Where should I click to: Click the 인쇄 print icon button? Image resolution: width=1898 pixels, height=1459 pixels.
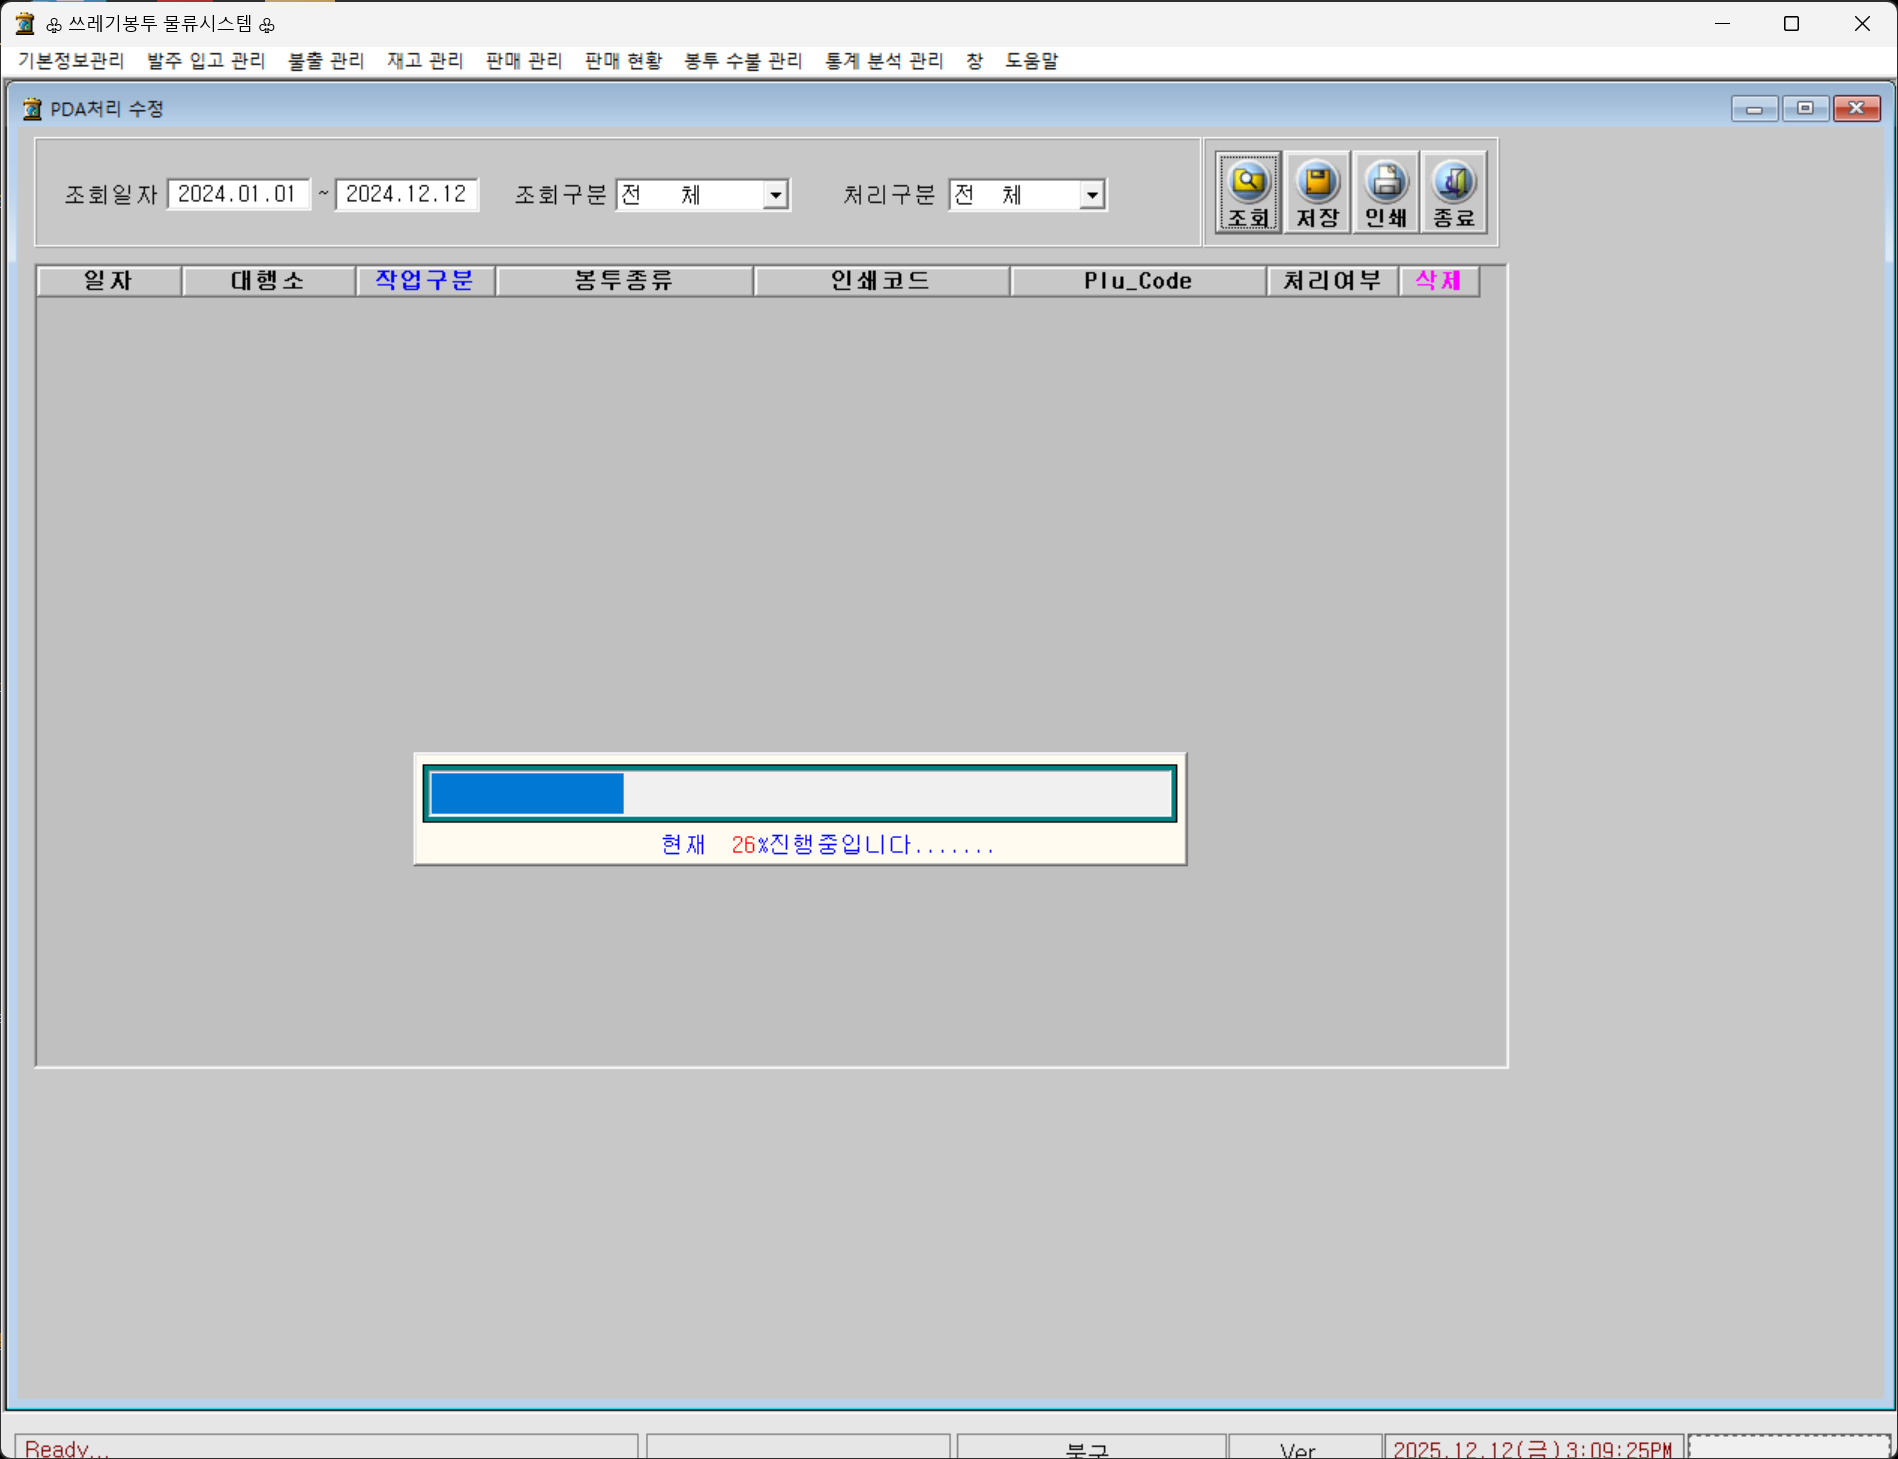(x=1385, y=192)
